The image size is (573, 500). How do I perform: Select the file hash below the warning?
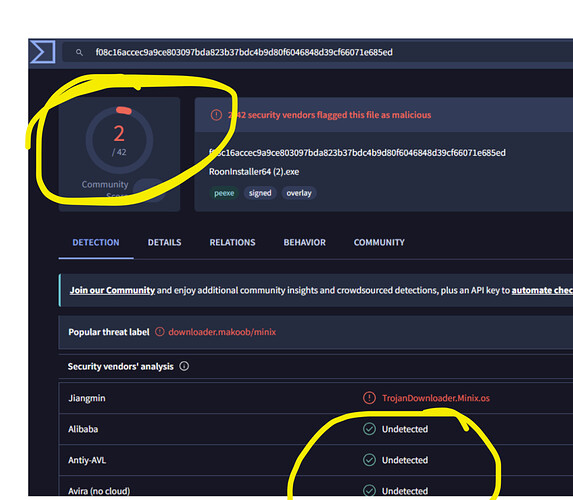357,153
